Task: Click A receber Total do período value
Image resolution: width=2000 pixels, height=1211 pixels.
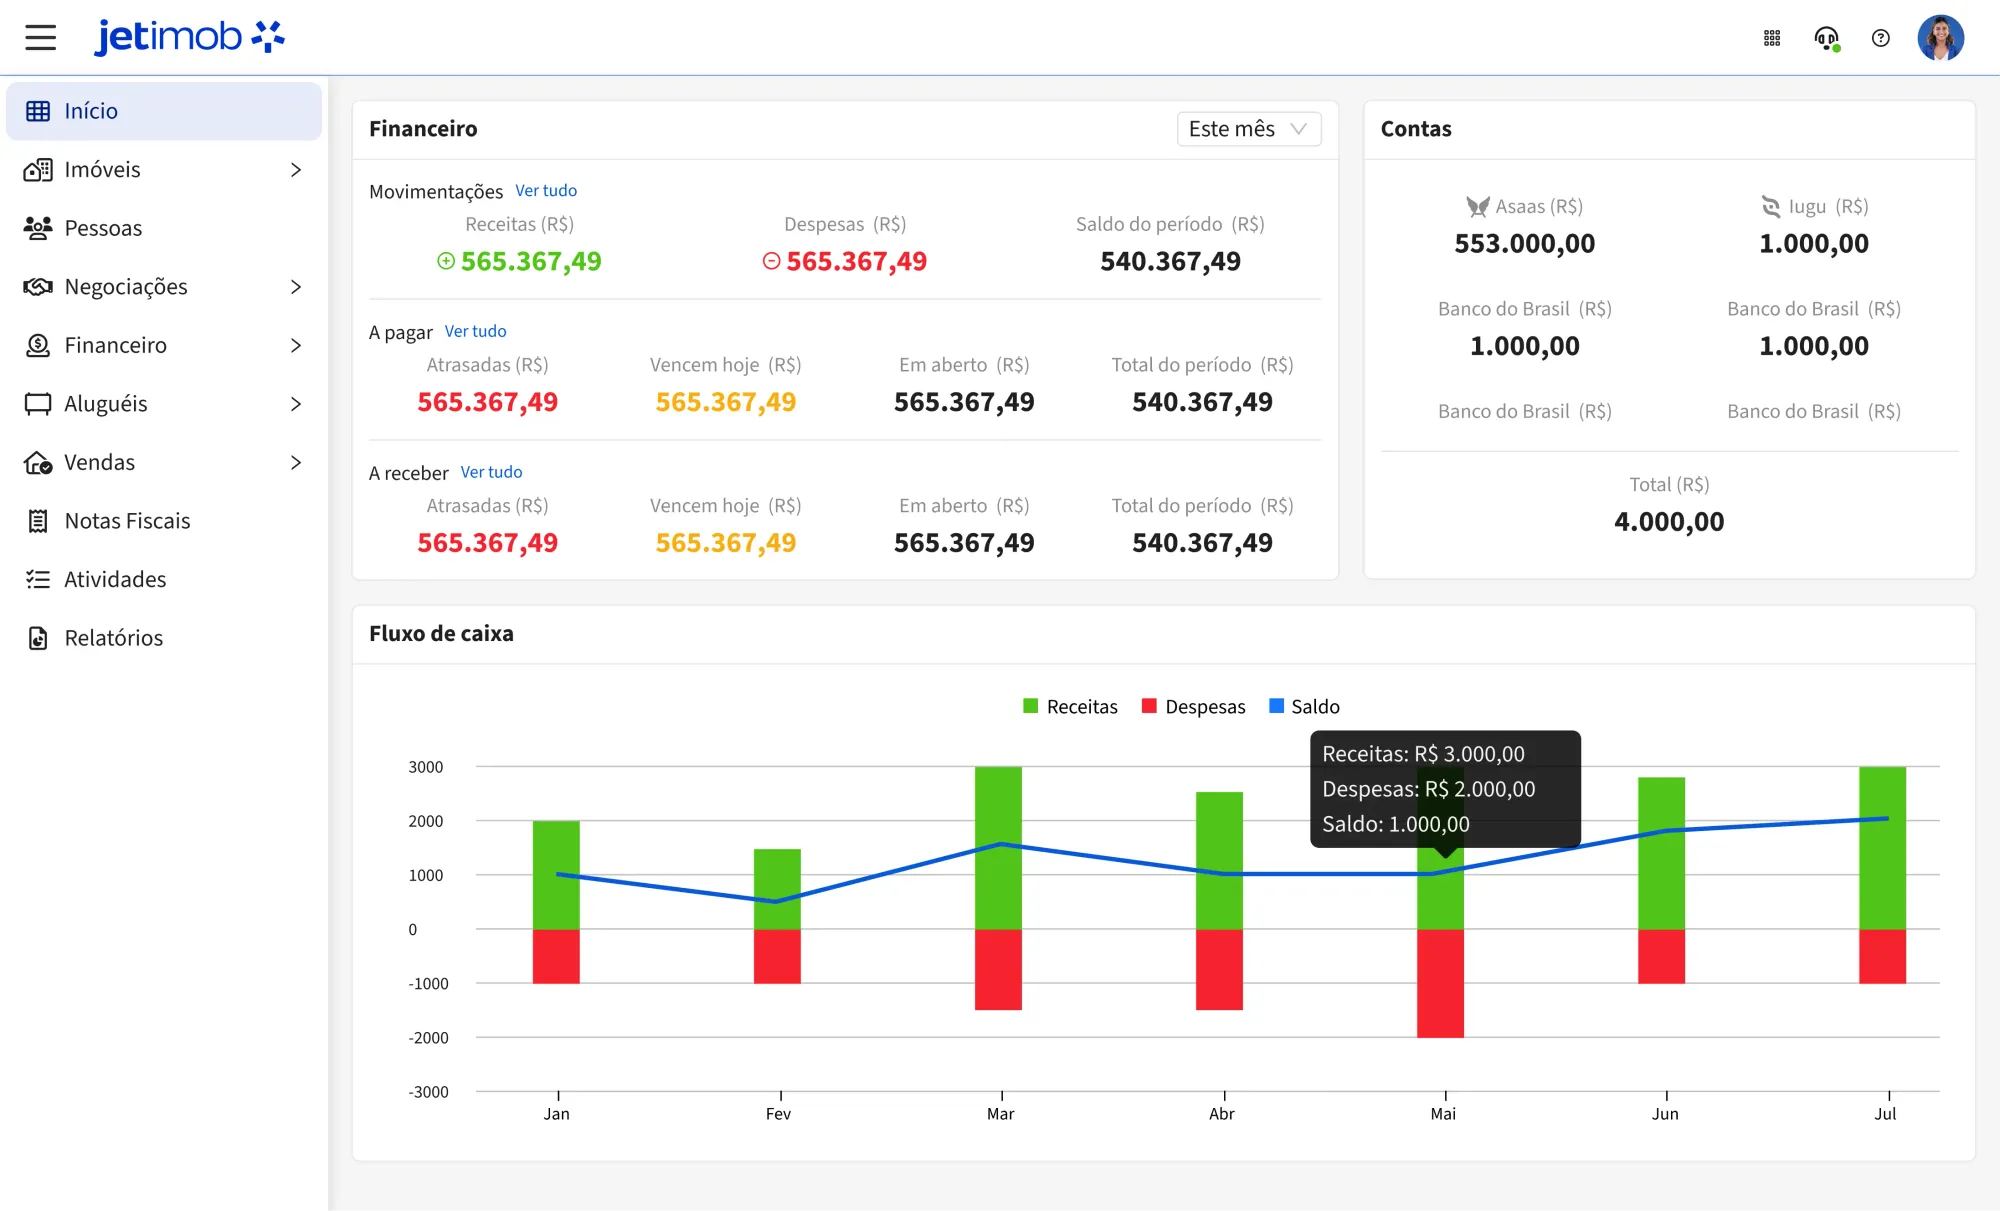Action: pyautogui.click(x=1202, y=543)
